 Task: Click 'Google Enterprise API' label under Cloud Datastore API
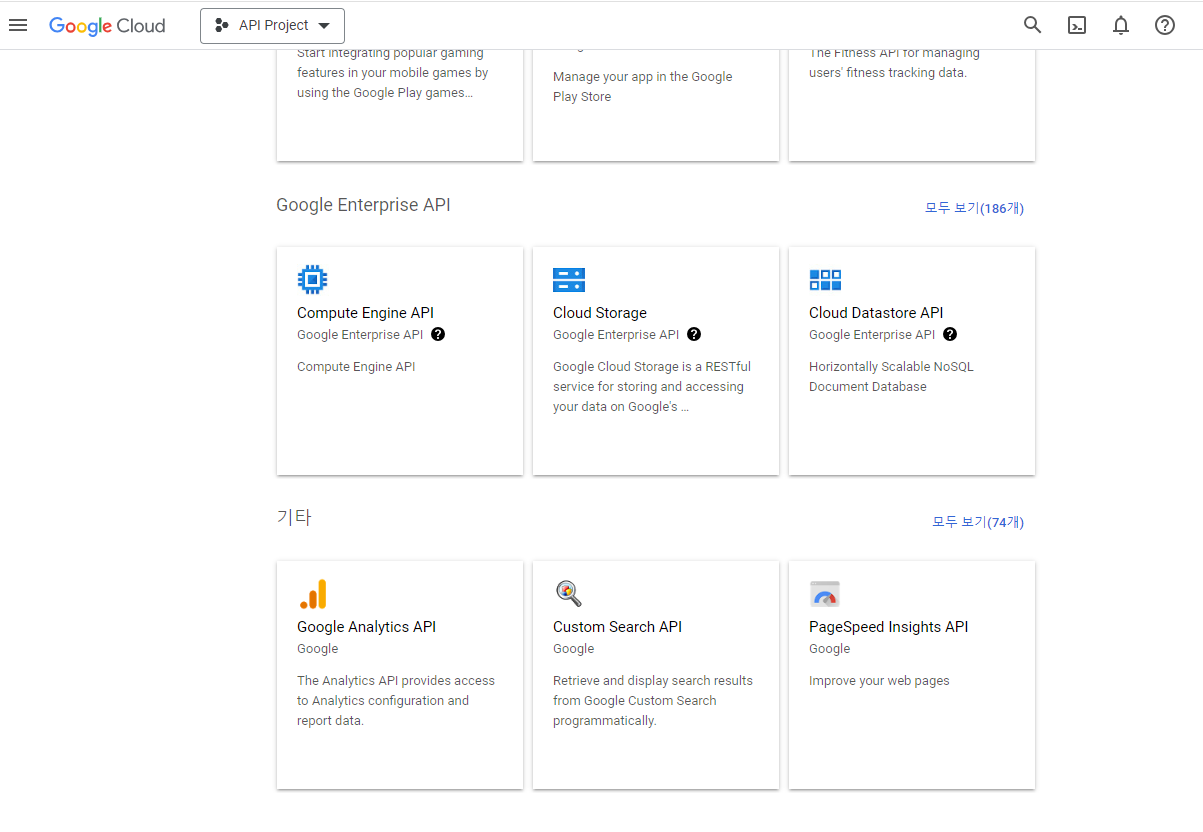(872, 335)
